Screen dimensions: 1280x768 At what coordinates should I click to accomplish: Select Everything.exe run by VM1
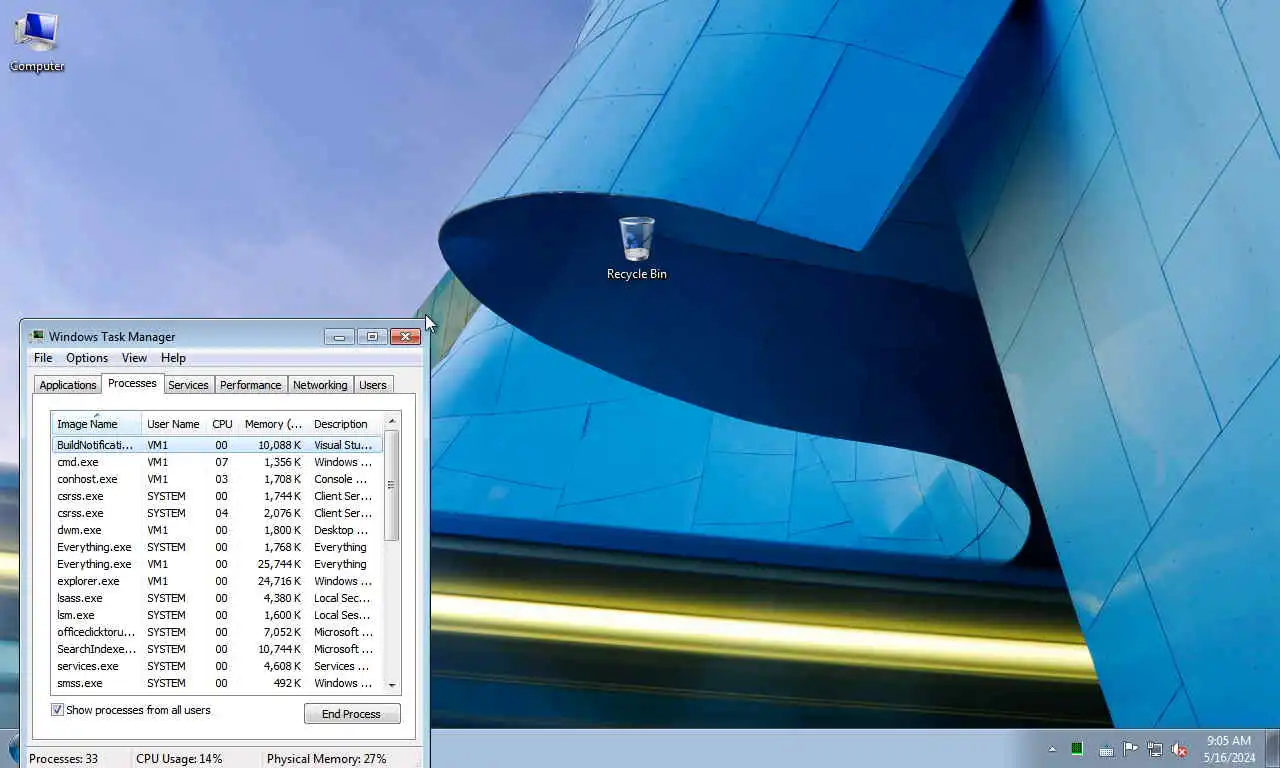[x=217, y=564]
